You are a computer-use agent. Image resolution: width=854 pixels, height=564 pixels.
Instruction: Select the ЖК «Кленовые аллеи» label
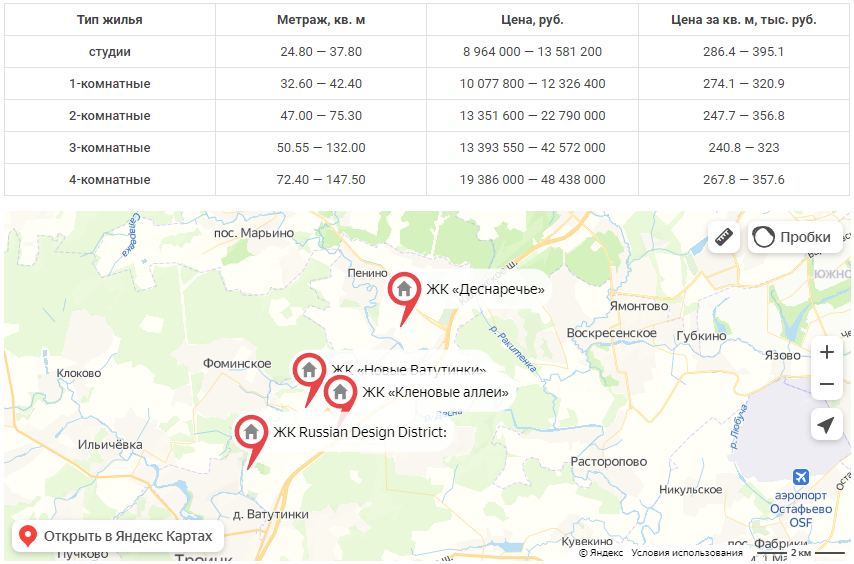coord(436,392)
